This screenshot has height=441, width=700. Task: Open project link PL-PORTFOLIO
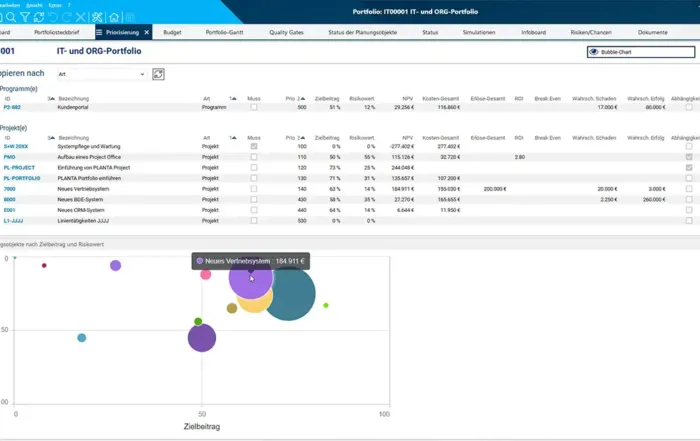point(22,178)
